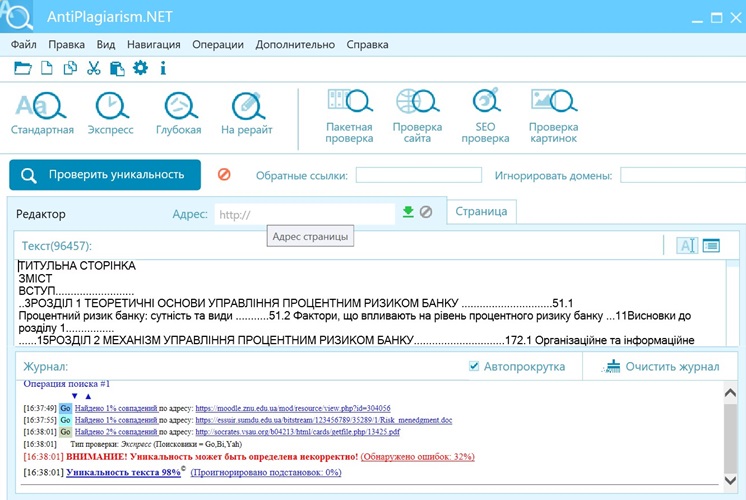746x500 pixels.
Task: Switch to the Страница tab
Action: (x=481, y=211)
